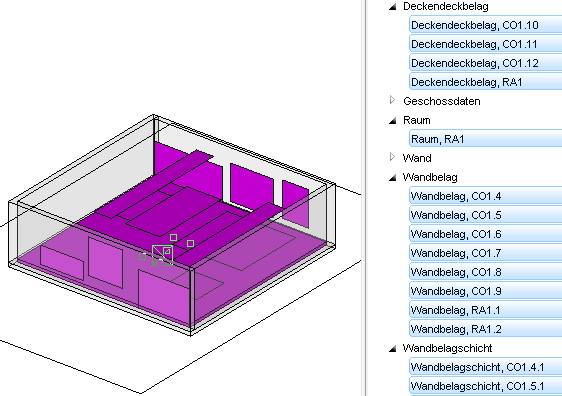Expand the Geschossdaten group

pyautogui.click(x=392, y=100)
